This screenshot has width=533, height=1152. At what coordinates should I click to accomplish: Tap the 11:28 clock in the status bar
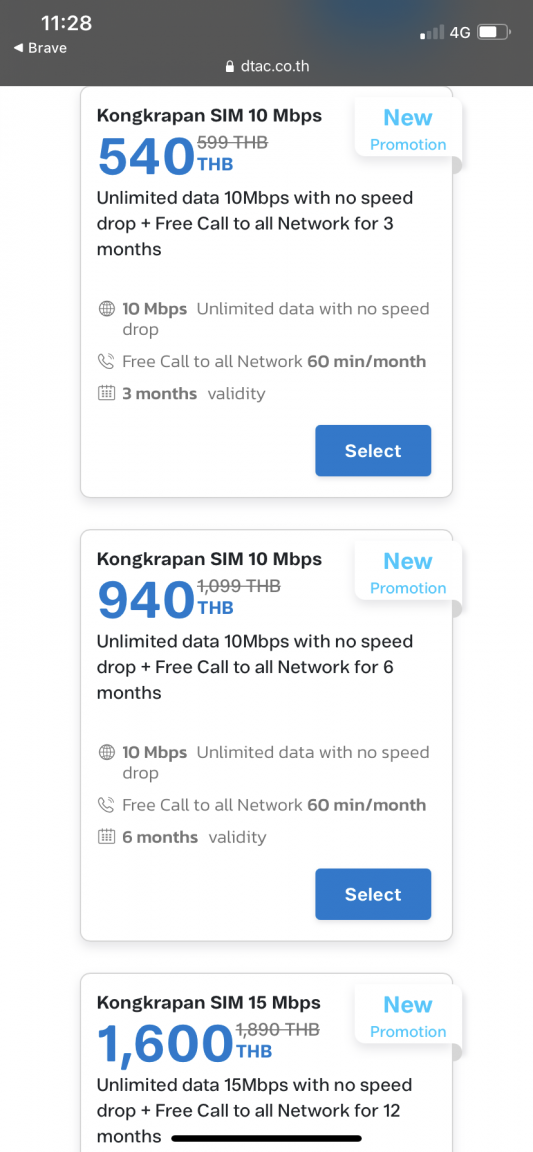(66, 24)
